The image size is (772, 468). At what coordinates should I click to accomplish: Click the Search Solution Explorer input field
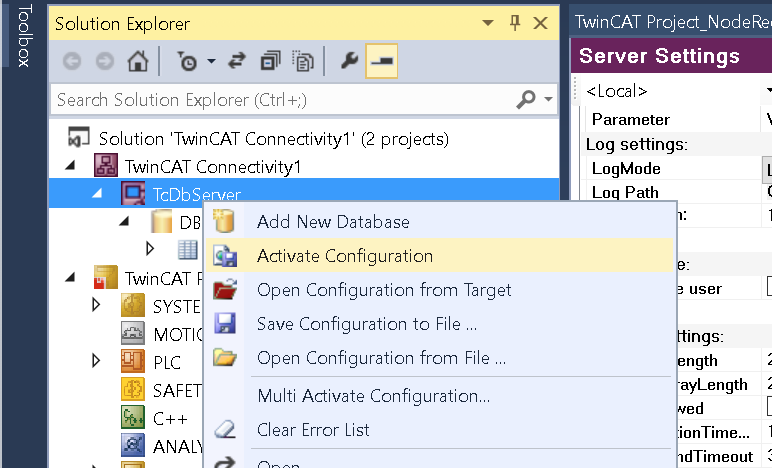click(x=283, y=100)
